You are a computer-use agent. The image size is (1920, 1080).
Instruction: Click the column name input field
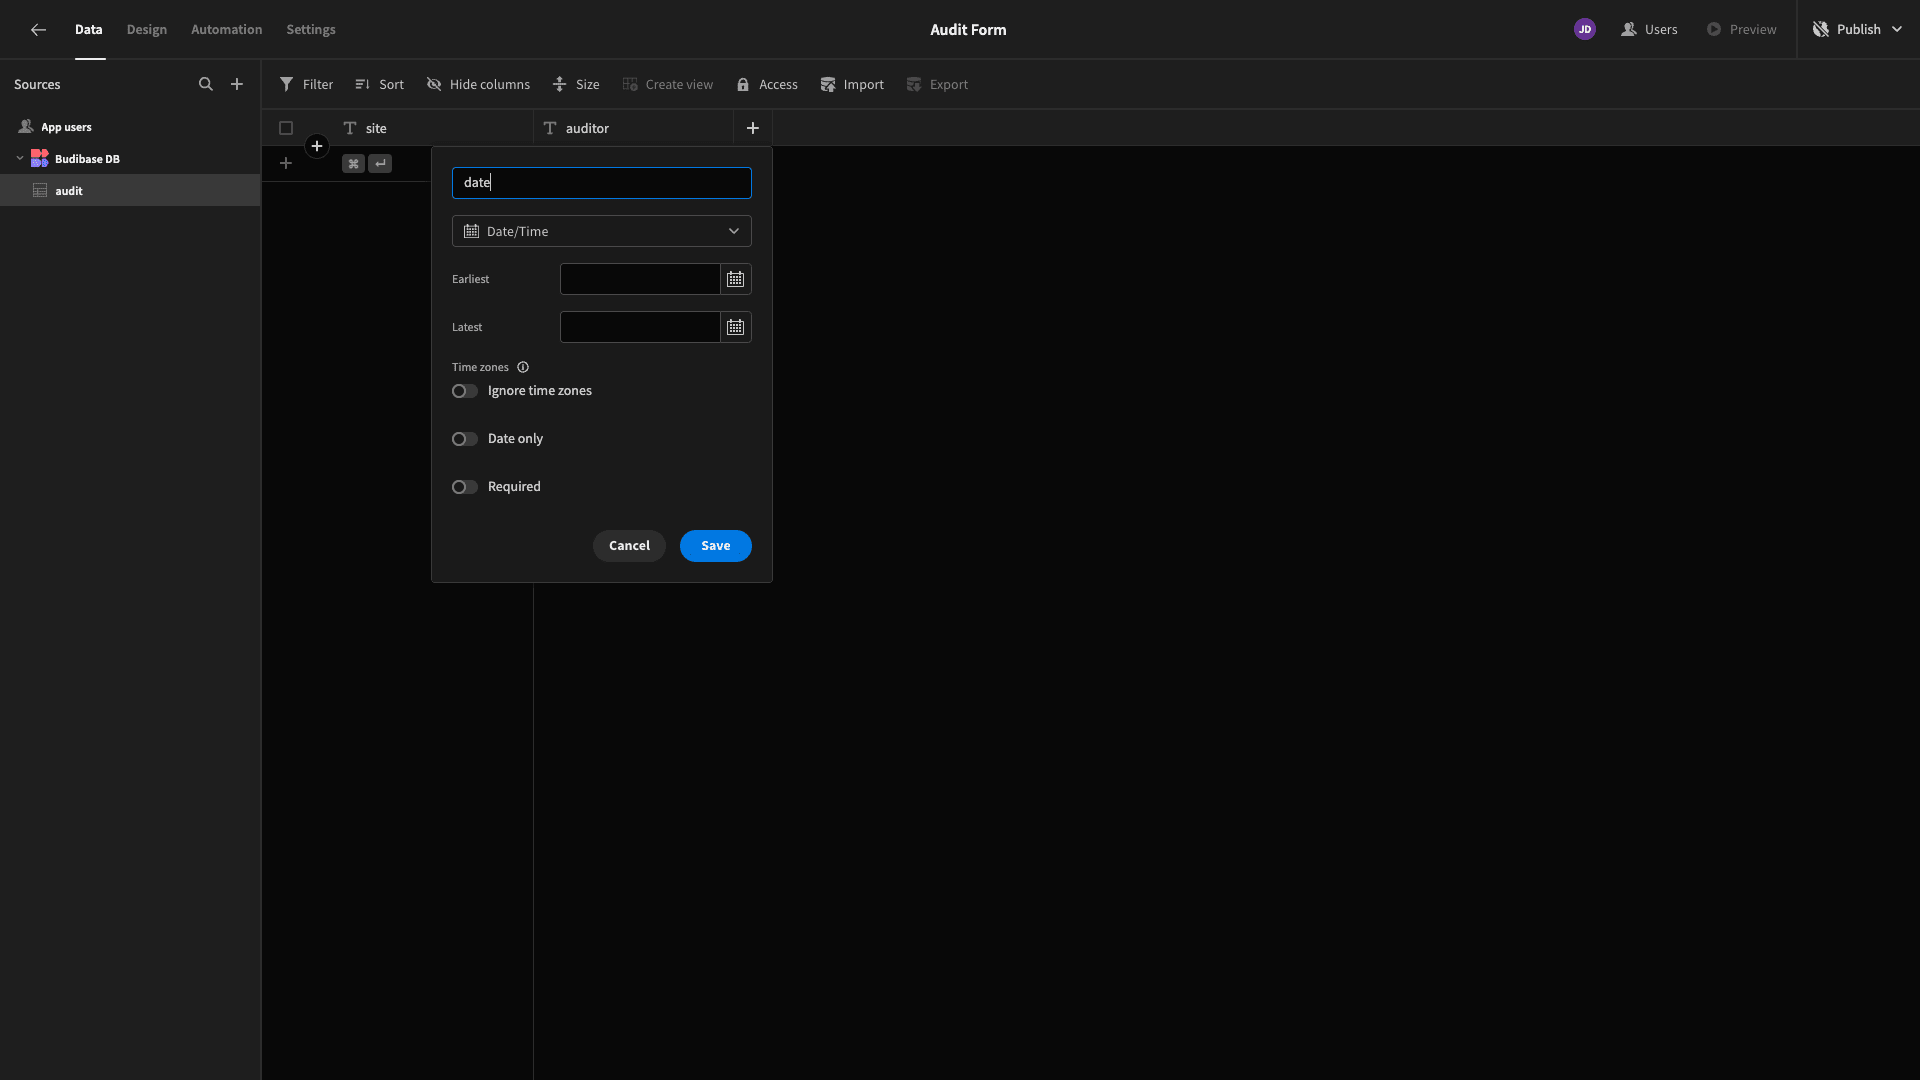pyautogui.click(x=602, y=183)
